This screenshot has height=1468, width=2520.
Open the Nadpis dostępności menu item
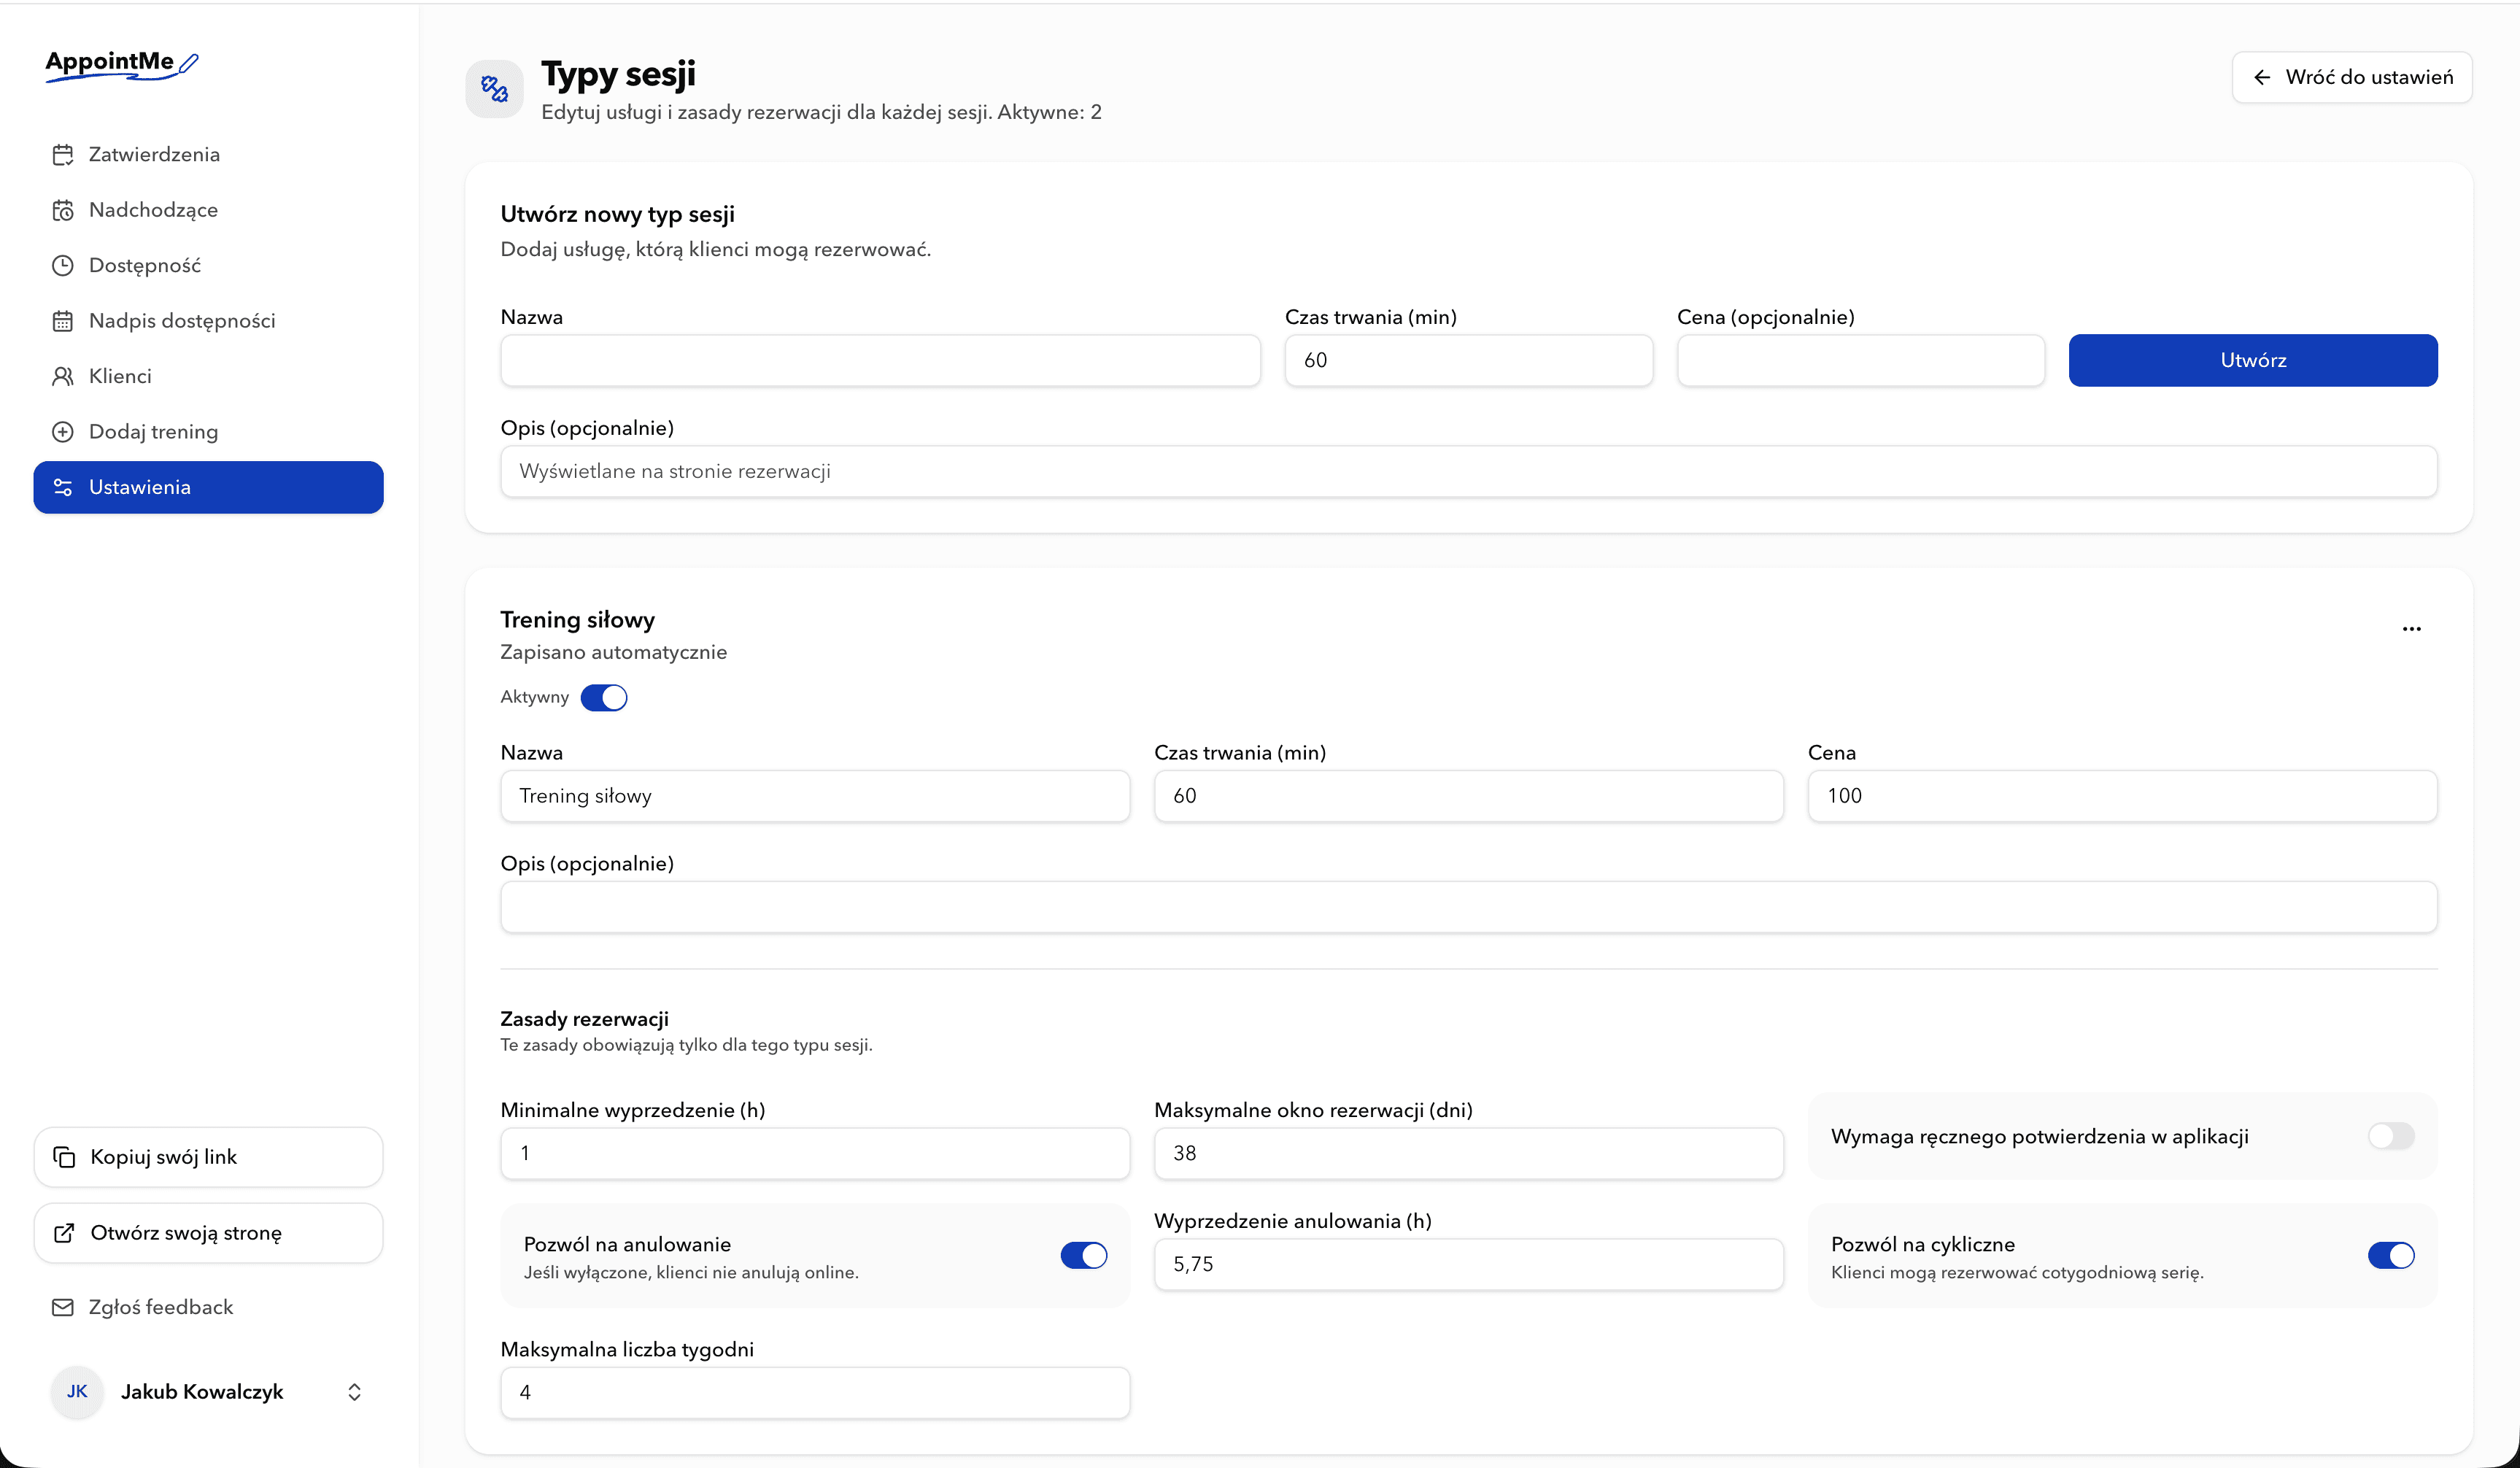click(x=182, y=321)
